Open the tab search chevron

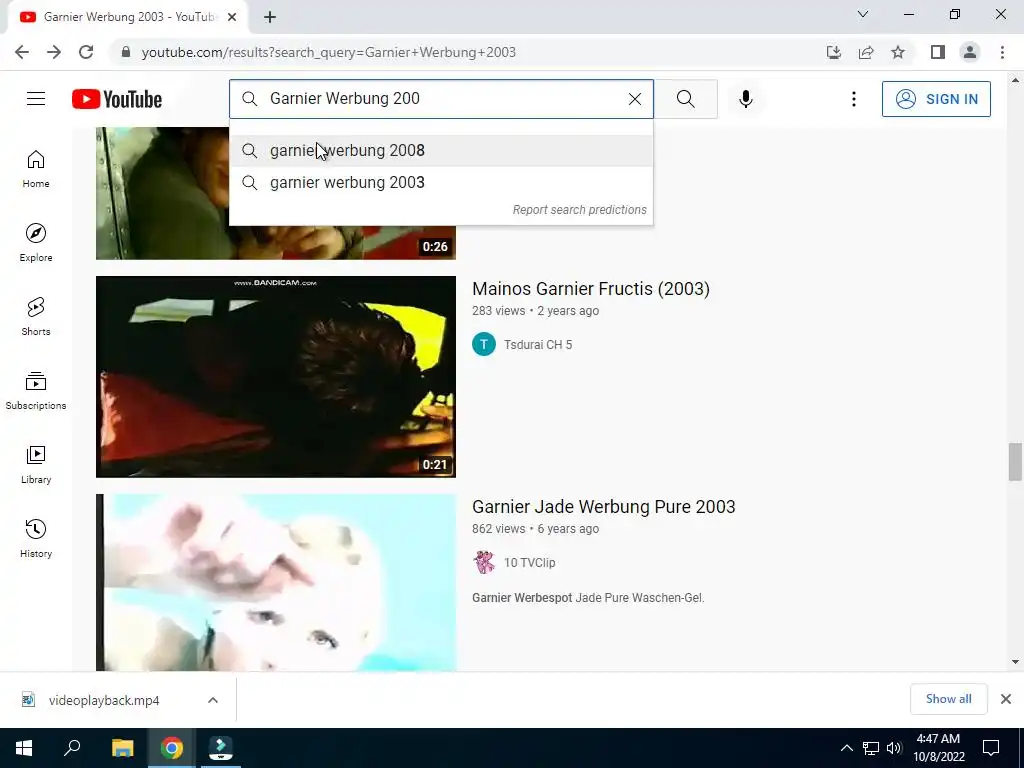pos(863,14)
